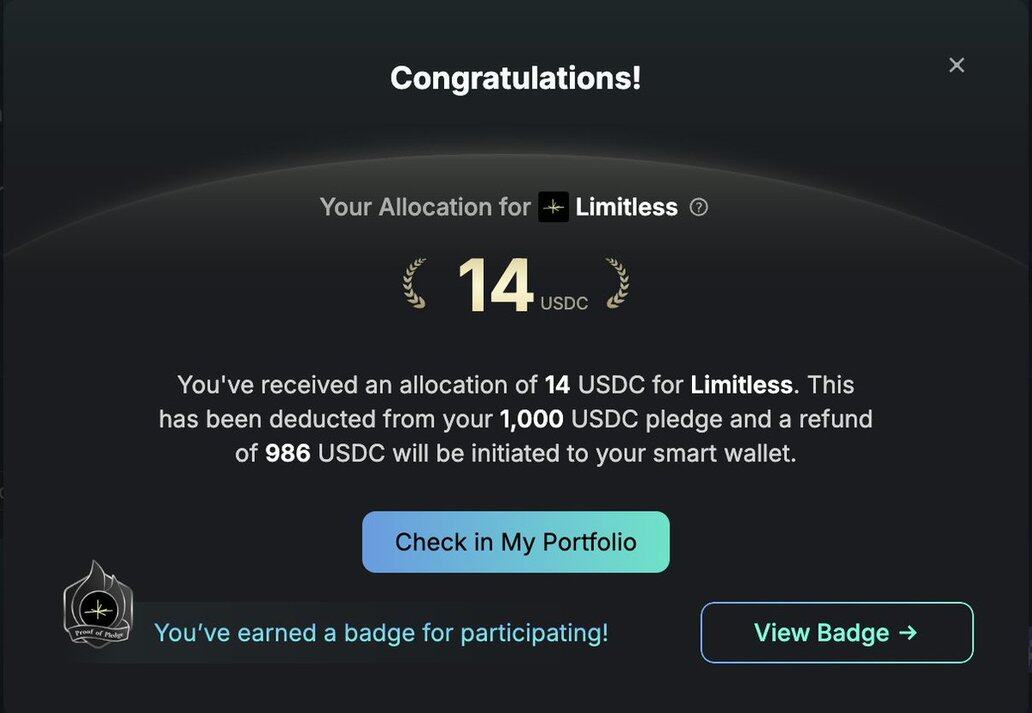This screenshot has width=1032, height=713.
Task: Click the right laurel wreath icon
Action: point(616,284)
